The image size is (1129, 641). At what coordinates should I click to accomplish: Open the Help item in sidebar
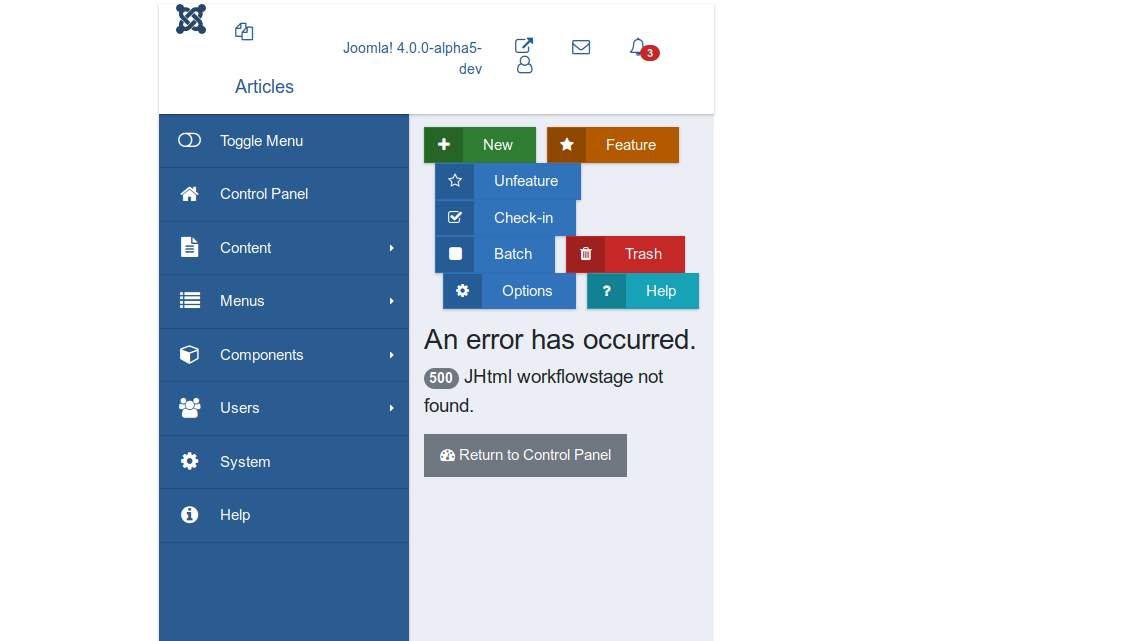[x=284, y=515]
